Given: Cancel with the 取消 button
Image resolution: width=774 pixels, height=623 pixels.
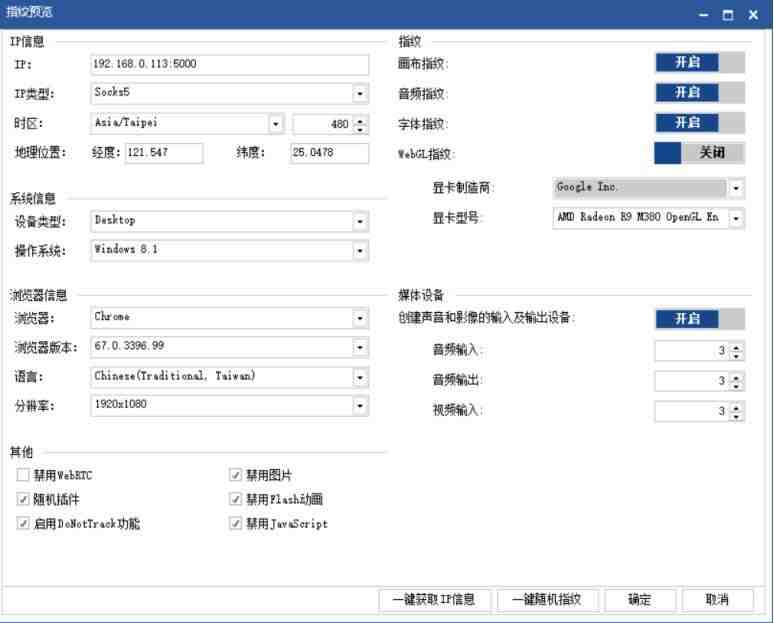Looking at the screenshot, I should point(718,600).
